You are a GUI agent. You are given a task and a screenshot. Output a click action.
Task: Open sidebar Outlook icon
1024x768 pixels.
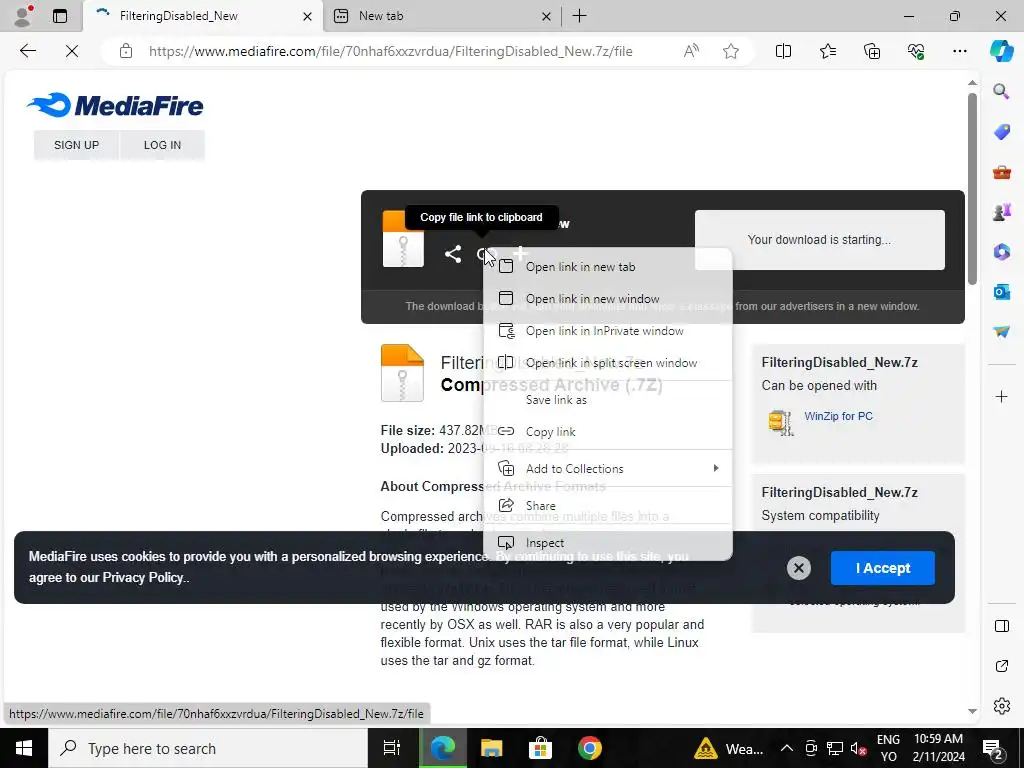click(1001, 291)
